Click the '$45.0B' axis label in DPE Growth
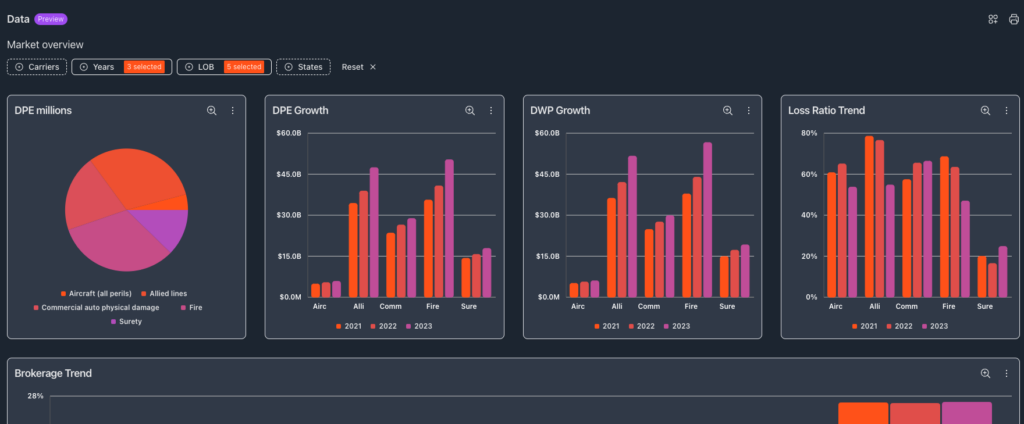Image resolution: width=1024 pixels, height=424 pixels. click(290, 174)
